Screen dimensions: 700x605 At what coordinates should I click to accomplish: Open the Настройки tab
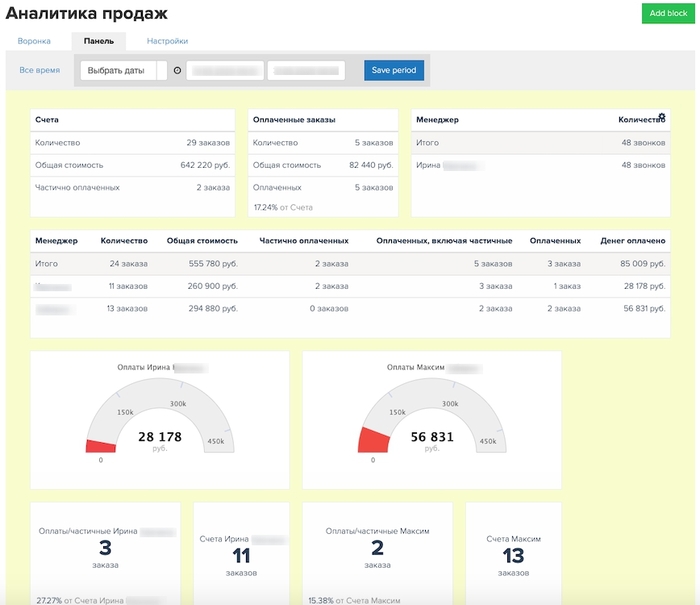[167, 41]
